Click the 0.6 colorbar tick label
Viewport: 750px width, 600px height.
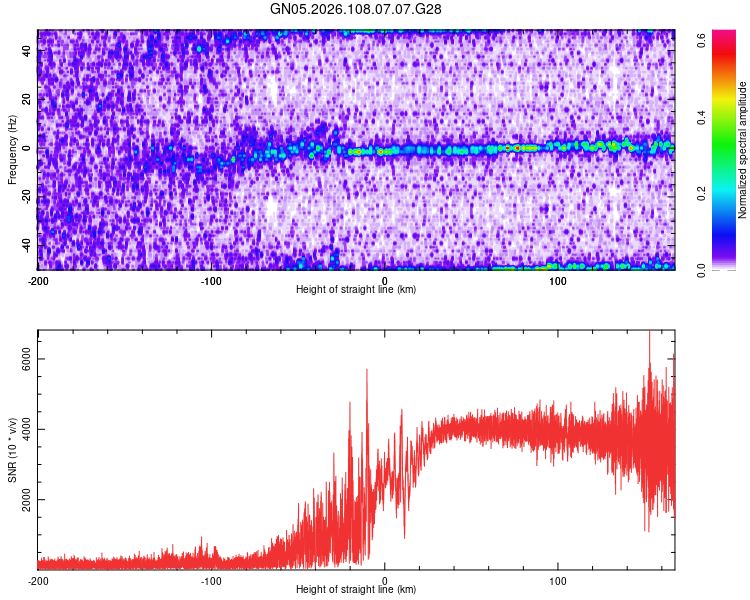(702, 41)
